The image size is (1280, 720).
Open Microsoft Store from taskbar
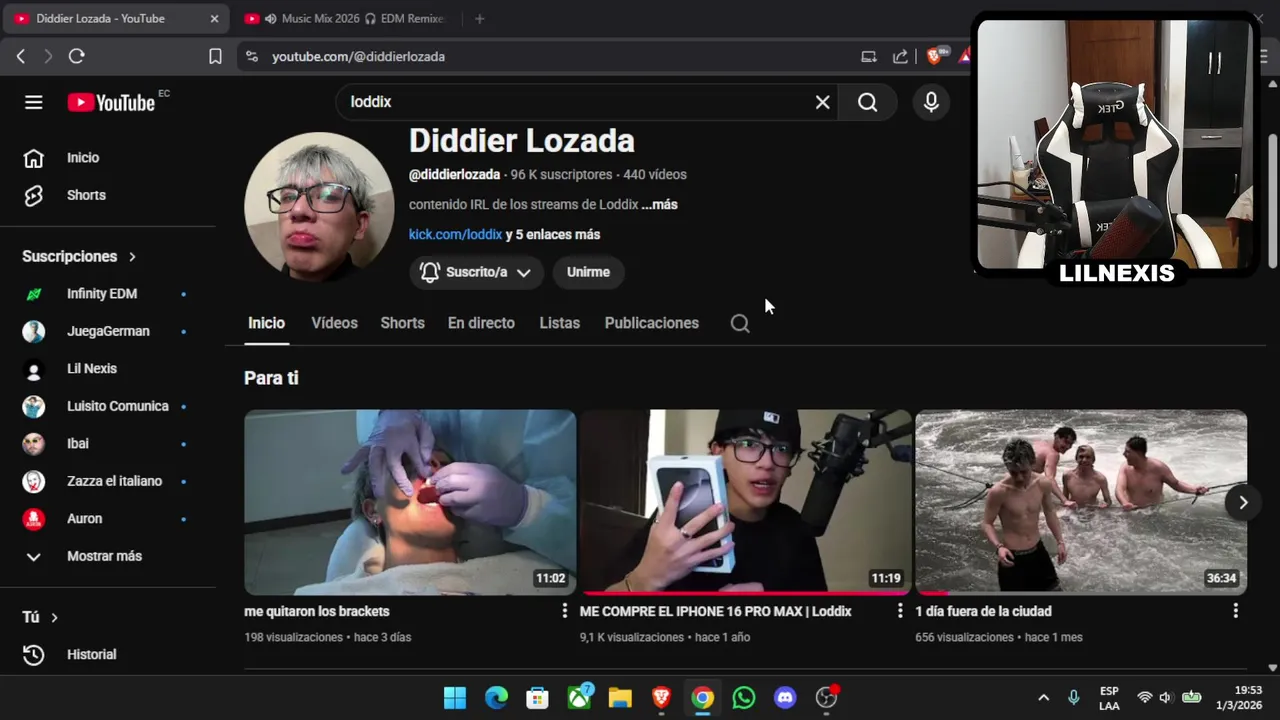pos(537,698)
